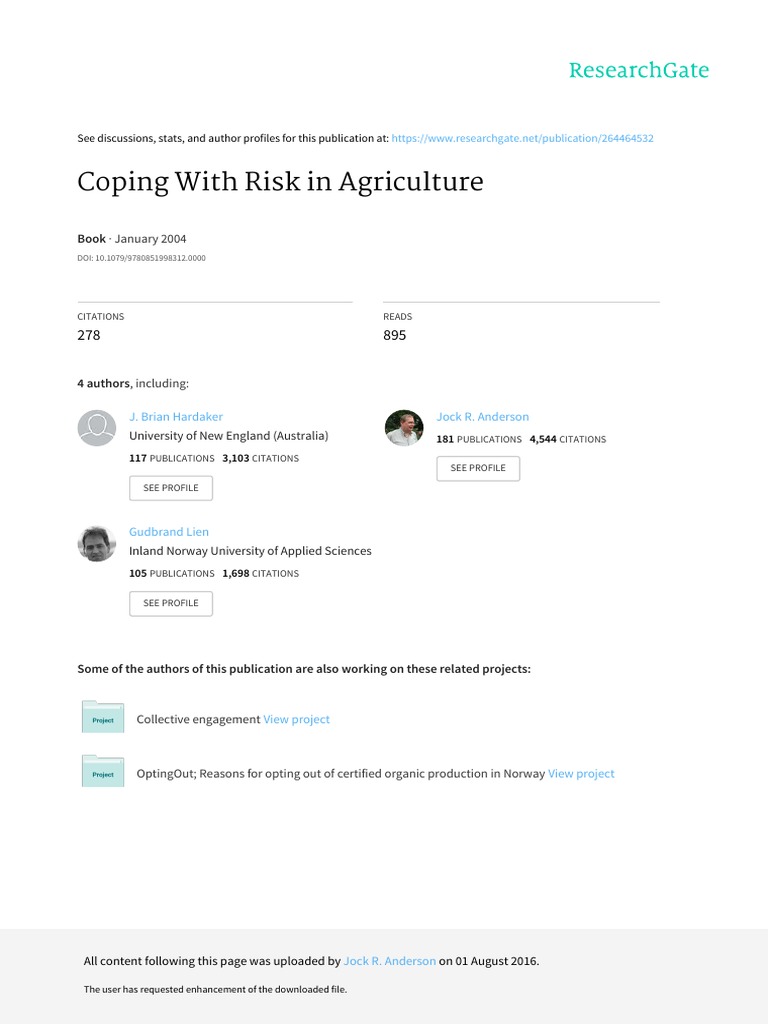Click the OptingOut project folder icon
This screenshot has width=768, height=1024.
103,772
